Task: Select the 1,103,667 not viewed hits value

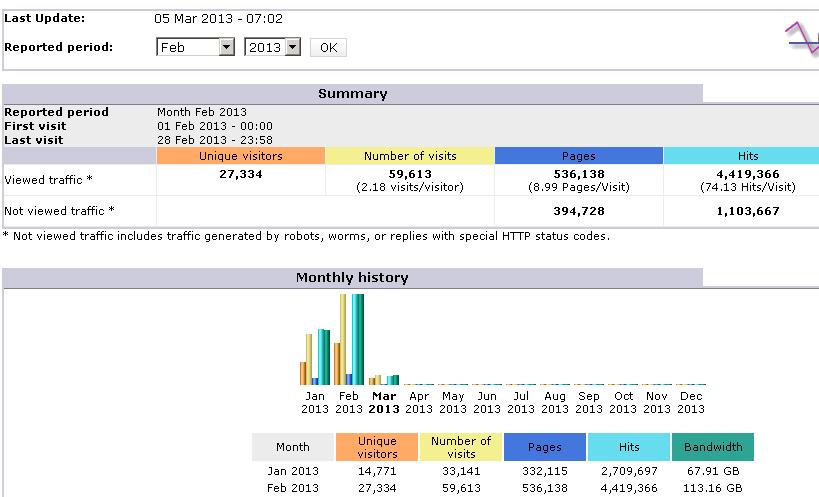Action: tap(747, 211)
